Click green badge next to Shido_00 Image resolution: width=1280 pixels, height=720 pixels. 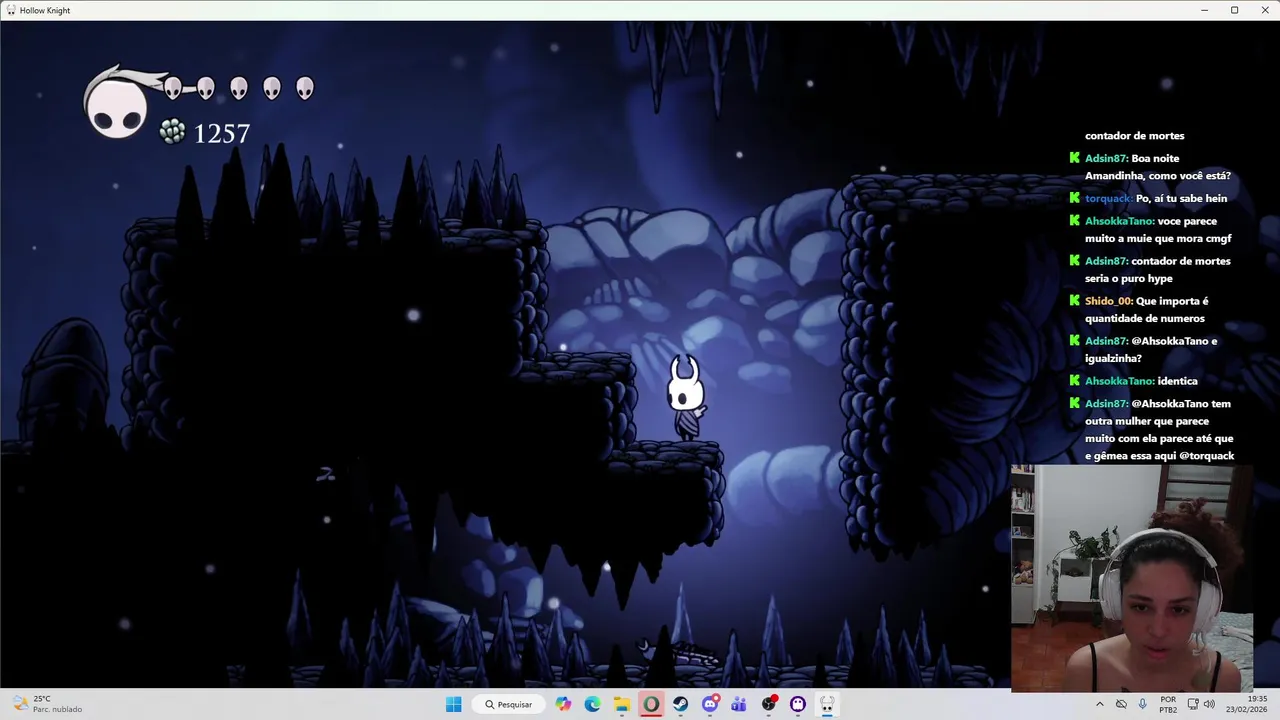(1075, 301)
